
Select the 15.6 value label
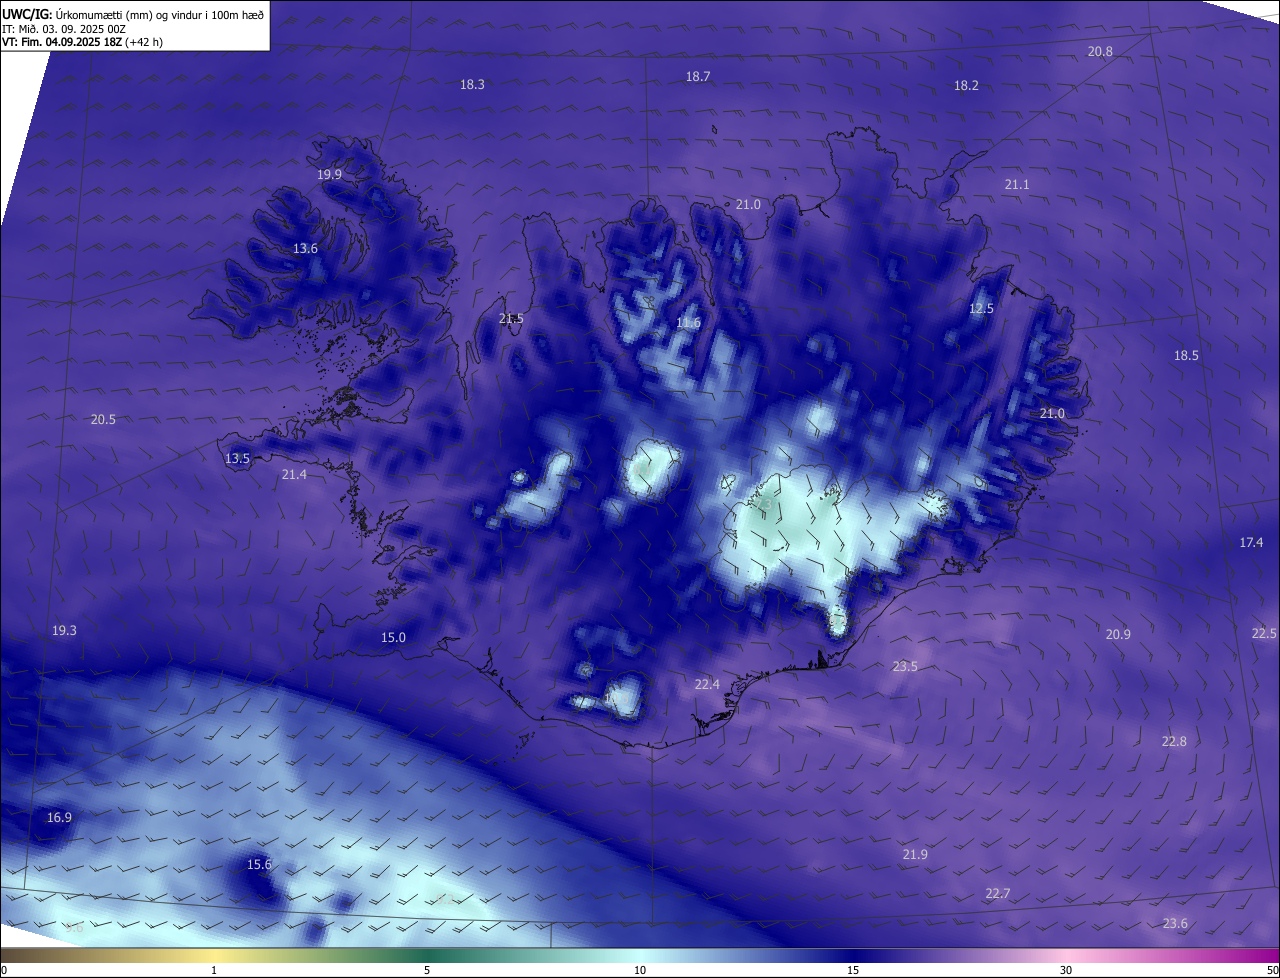[259, 865]
